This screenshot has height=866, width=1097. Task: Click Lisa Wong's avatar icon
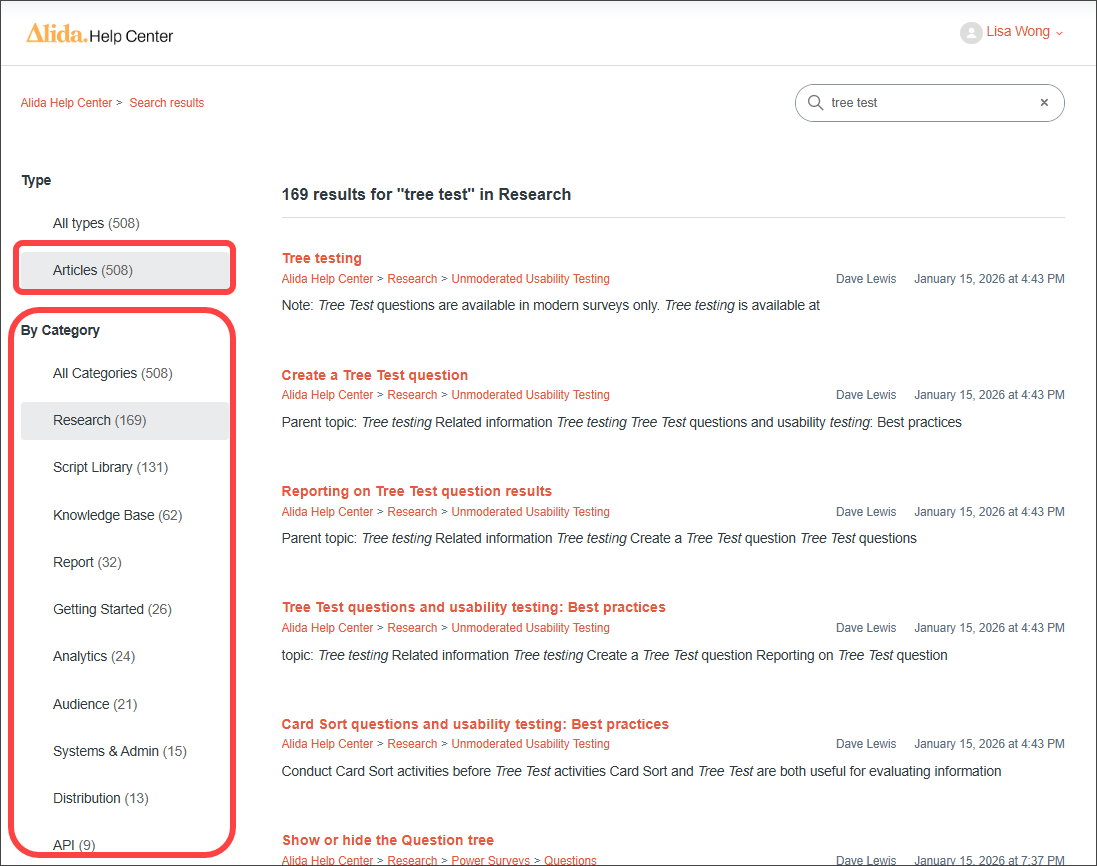pyautogui.click(x=971, y=32)
